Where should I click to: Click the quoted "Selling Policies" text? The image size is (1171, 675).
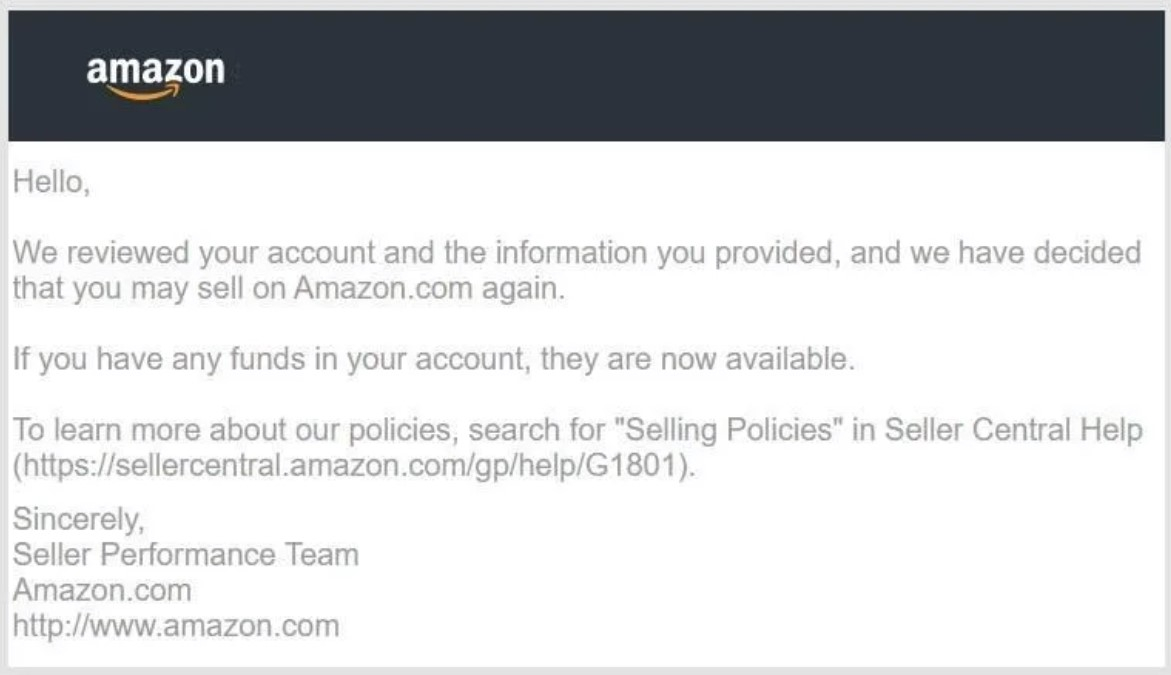[x=730, y=431]
